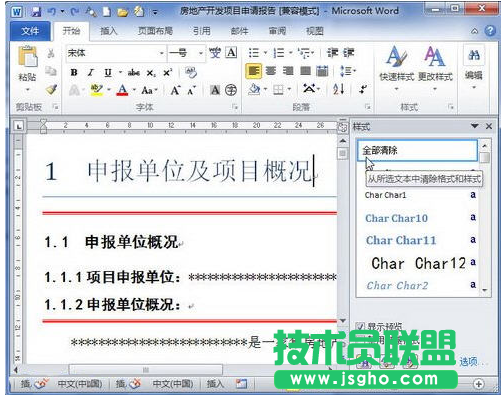
Task: Apply red font color
Action: (122, 90)
